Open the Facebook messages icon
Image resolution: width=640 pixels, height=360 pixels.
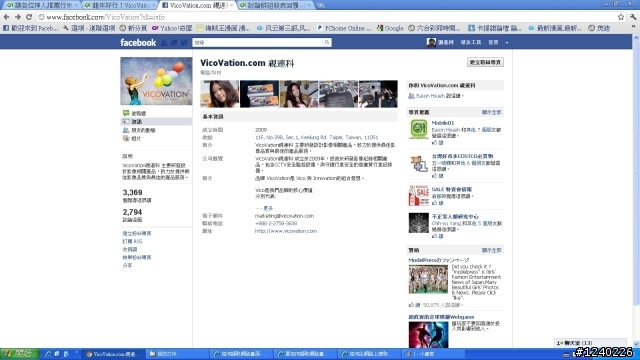[174, 42]
